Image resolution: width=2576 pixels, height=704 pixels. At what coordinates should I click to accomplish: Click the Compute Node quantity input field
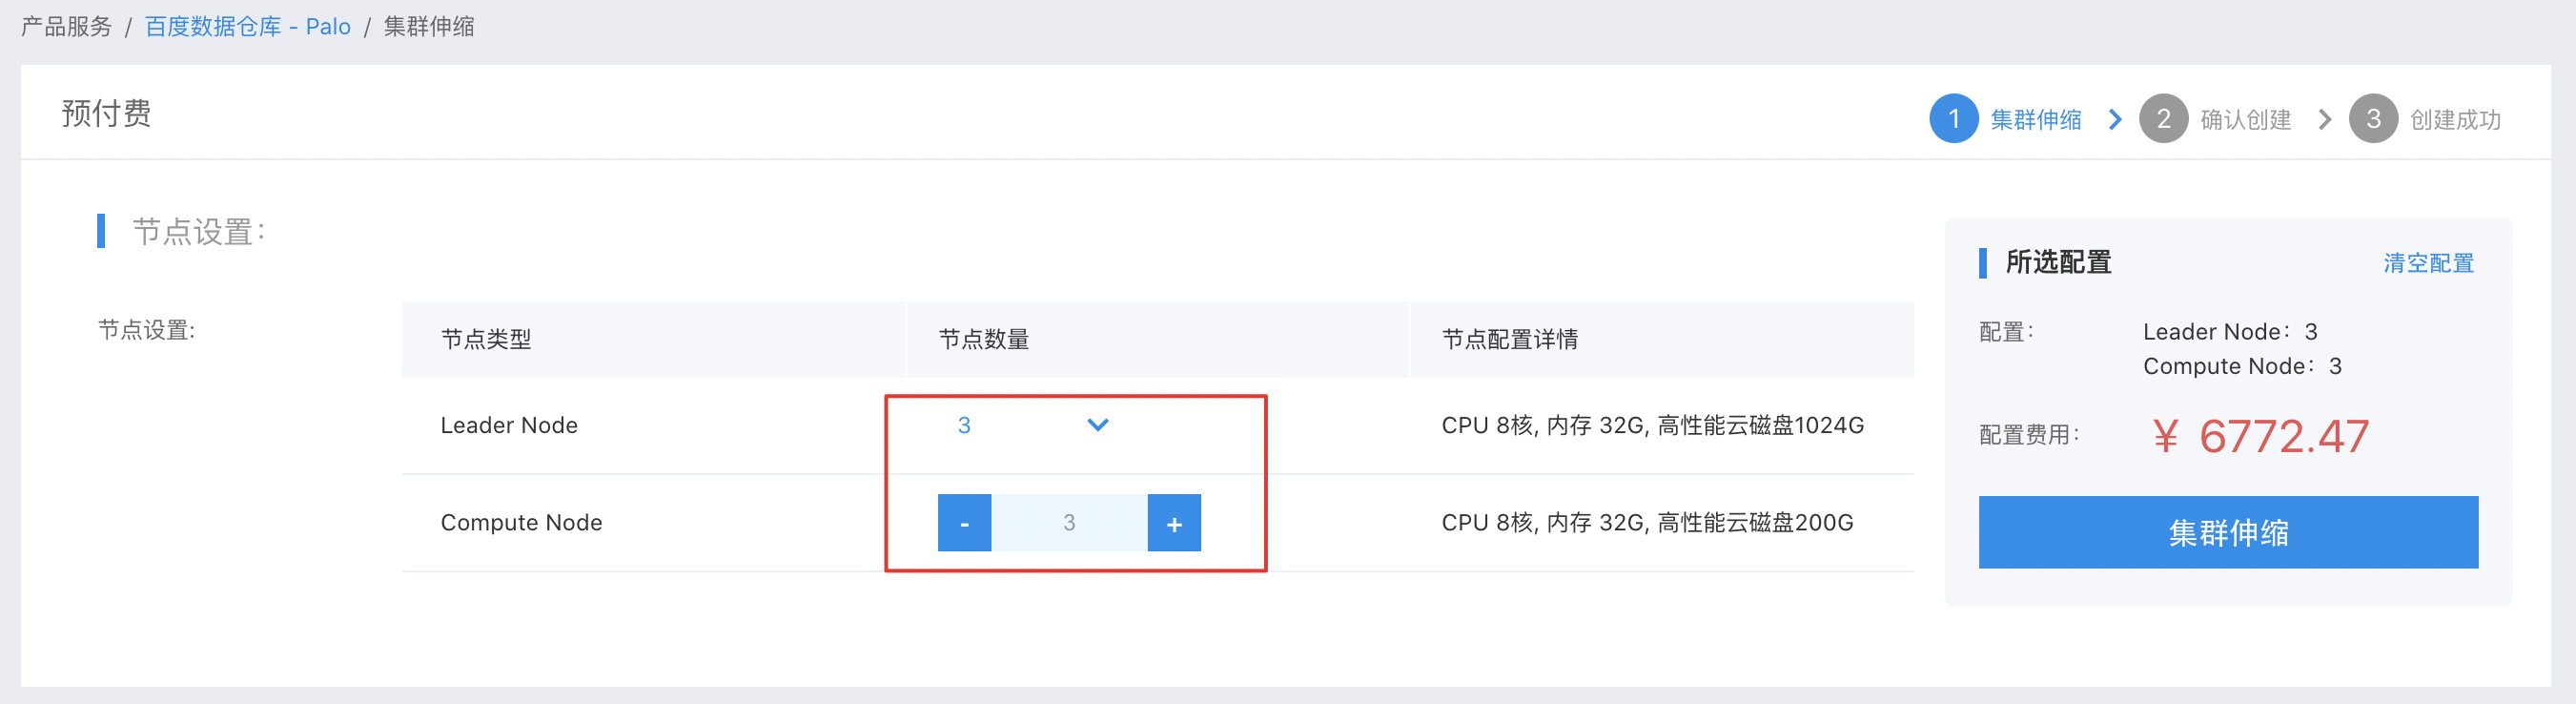point(1069,523)
